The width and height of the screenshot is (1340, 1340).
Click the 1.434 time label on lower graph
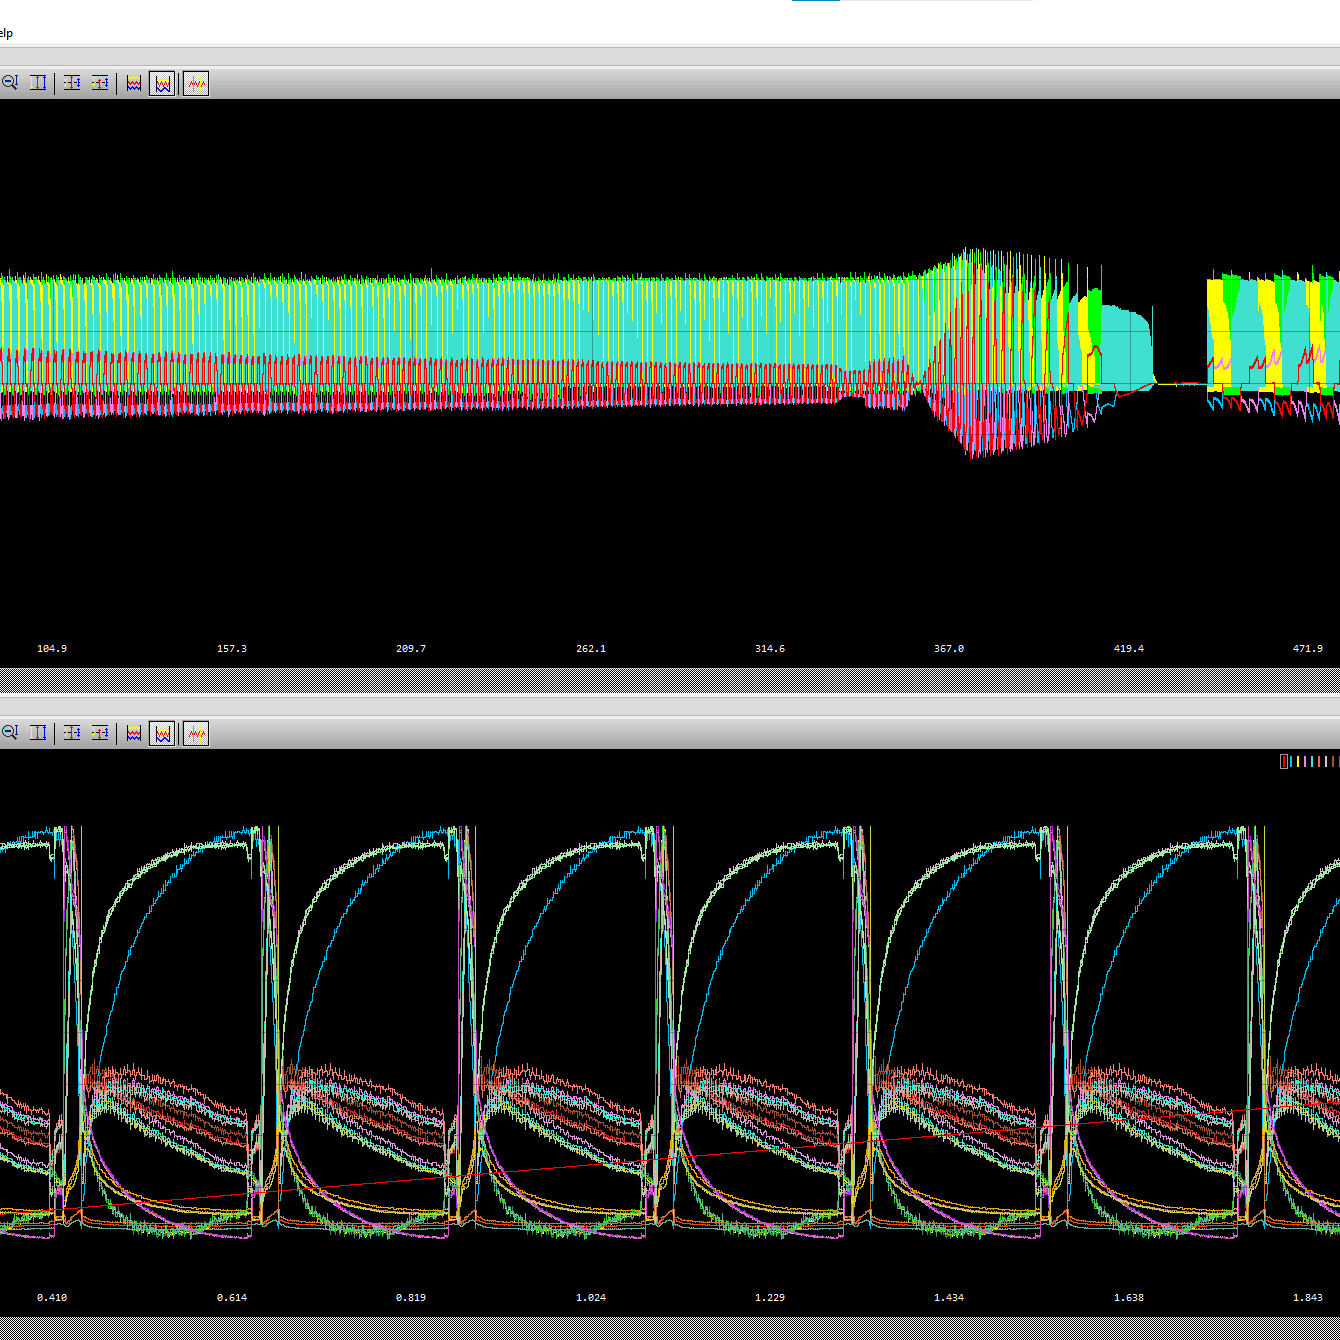click(949, 1297)
